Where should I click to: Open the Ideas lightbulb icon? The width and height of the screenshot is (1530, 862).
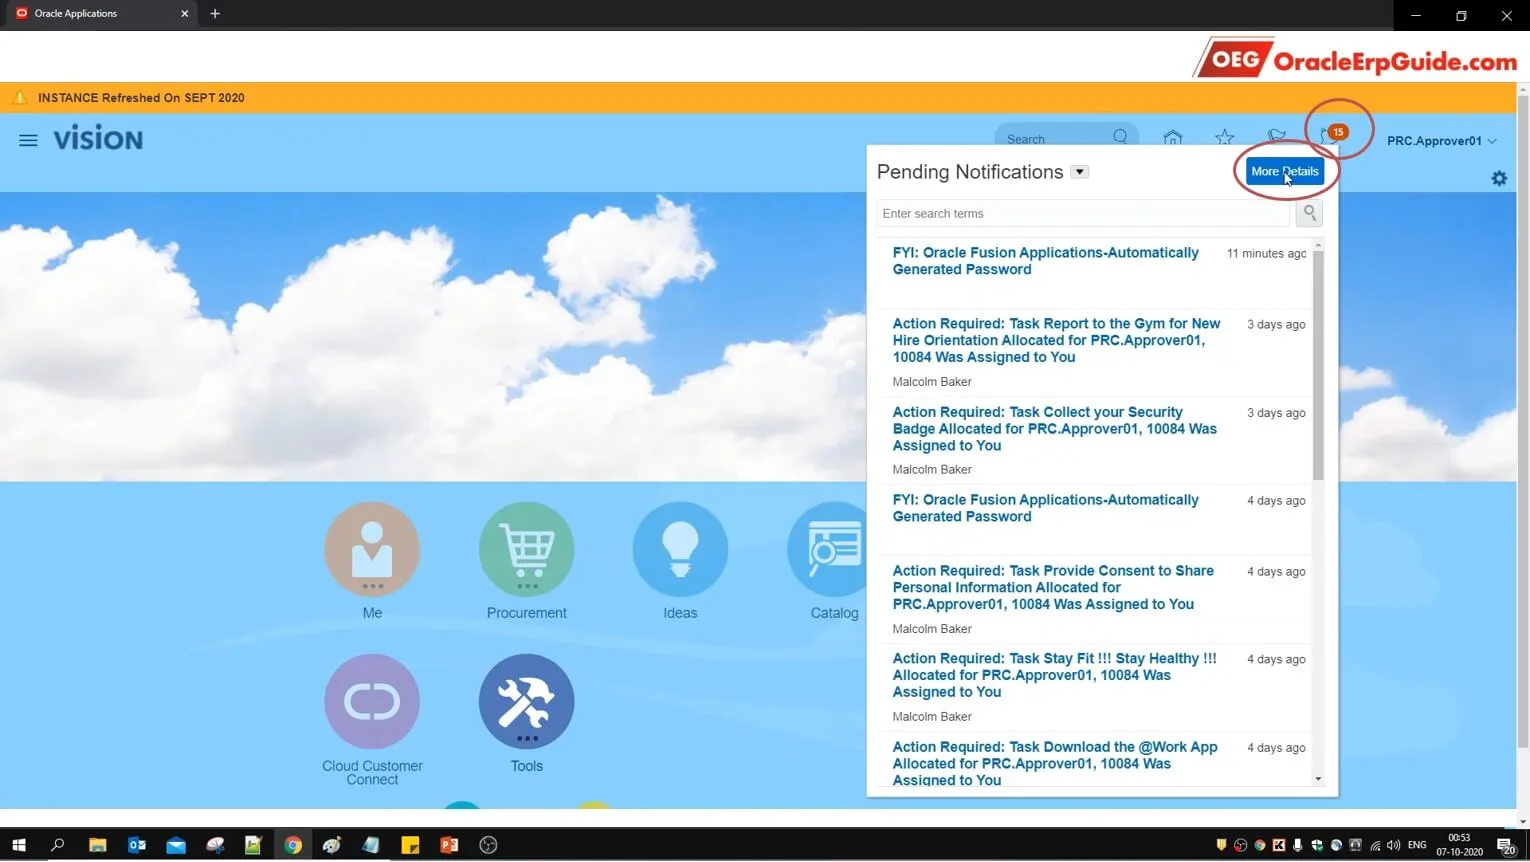(680, 549)
